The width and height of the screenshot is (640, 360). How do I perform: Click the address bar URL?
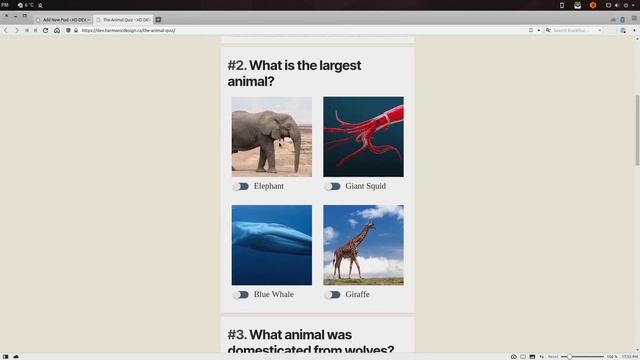click(x=129, y=30)
